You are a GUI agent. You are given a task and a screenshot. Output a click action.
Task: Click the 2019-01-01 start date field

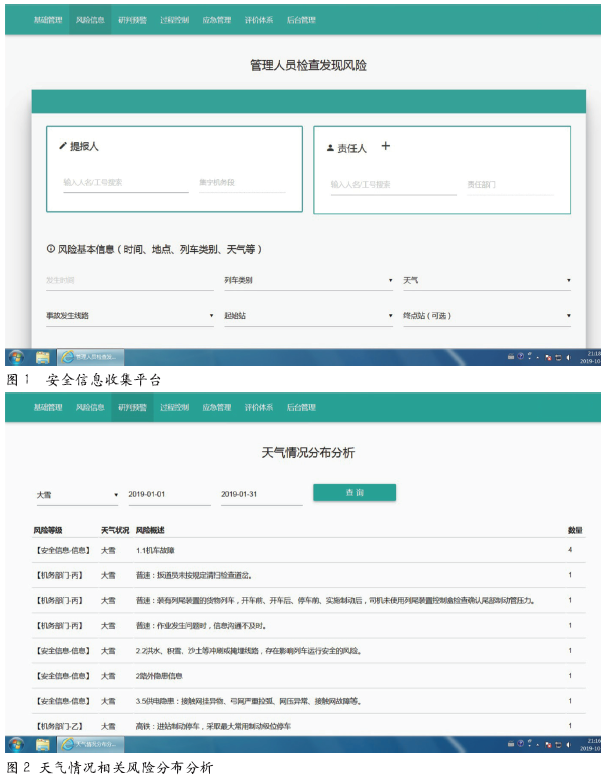click(168, 494)
